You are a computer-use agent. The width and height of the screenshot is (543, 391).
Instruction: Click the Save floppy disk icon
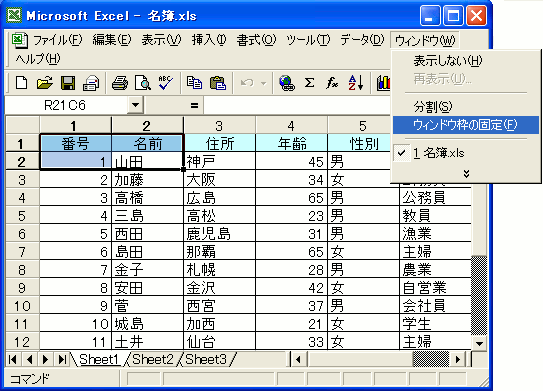[68, 83]
